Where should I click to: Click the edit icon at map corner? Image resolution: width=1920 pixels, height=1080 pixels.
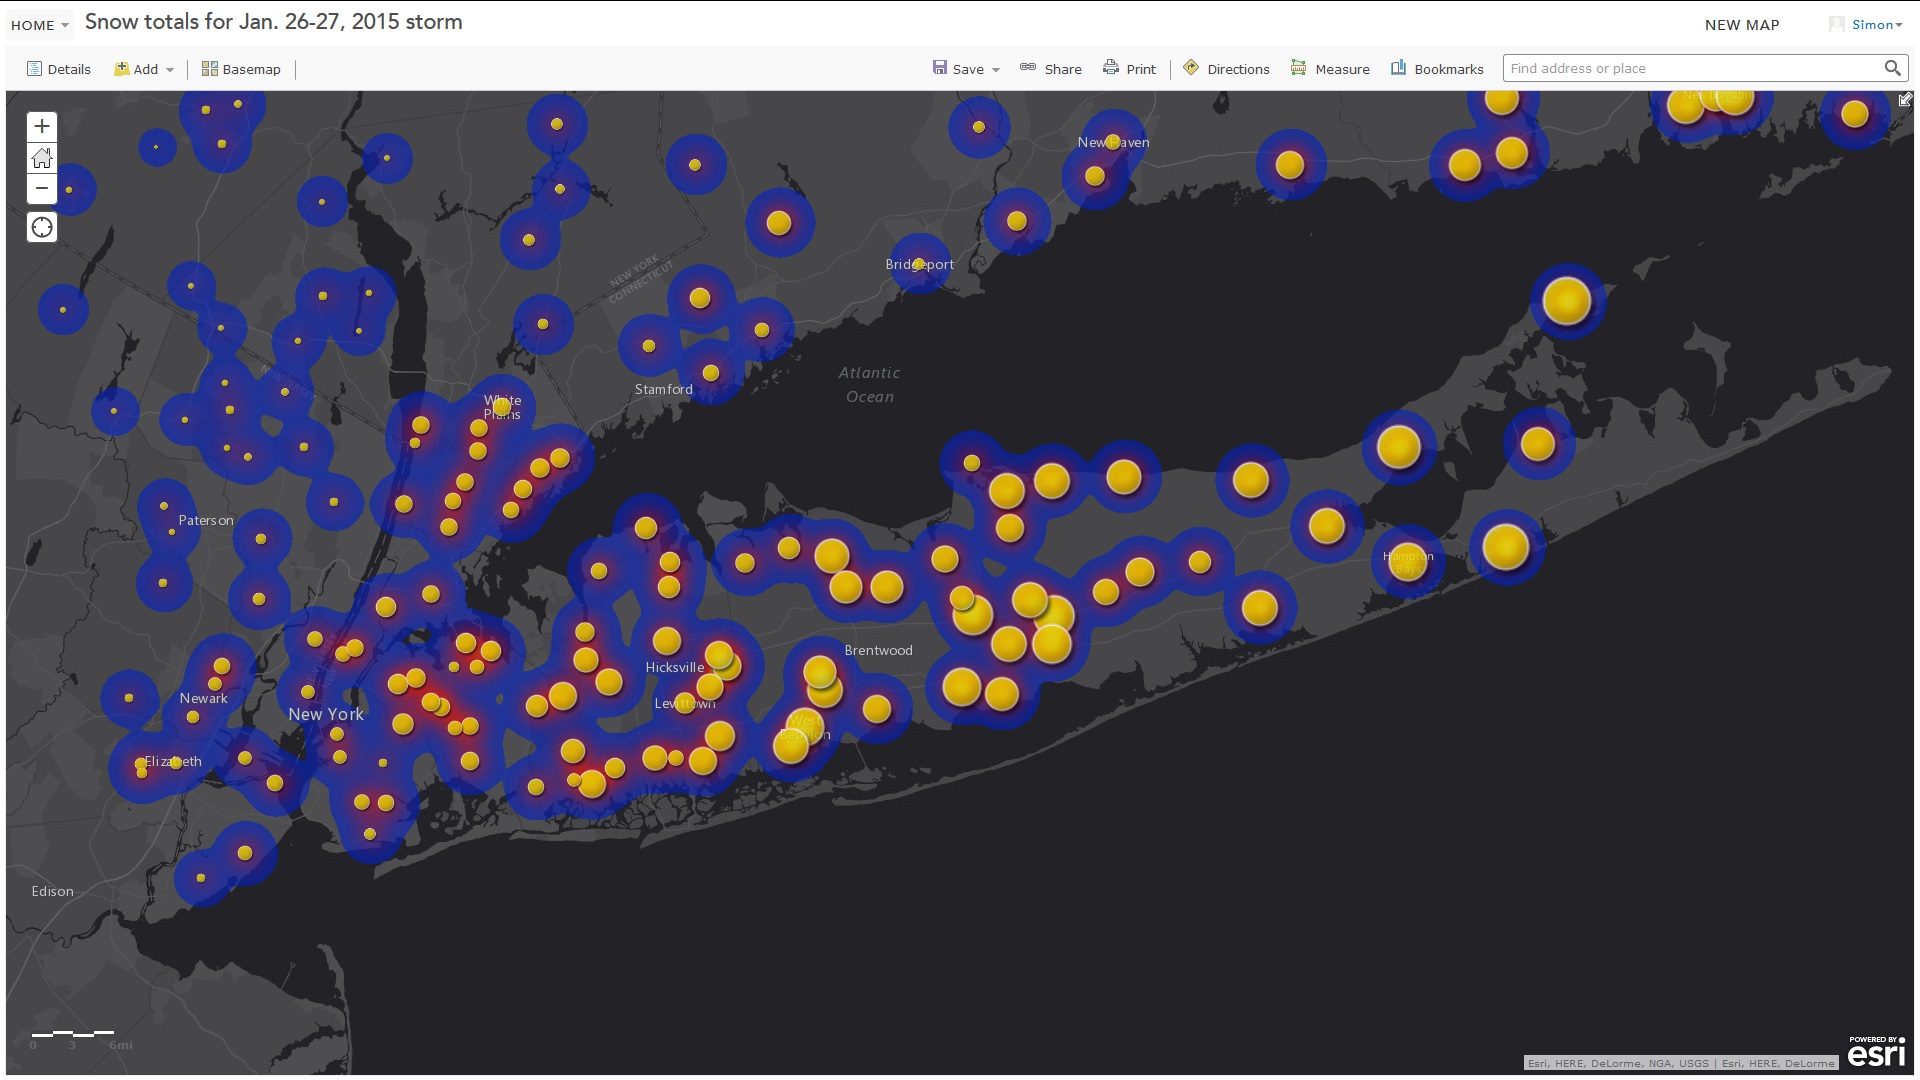[x=1905, y=99]
